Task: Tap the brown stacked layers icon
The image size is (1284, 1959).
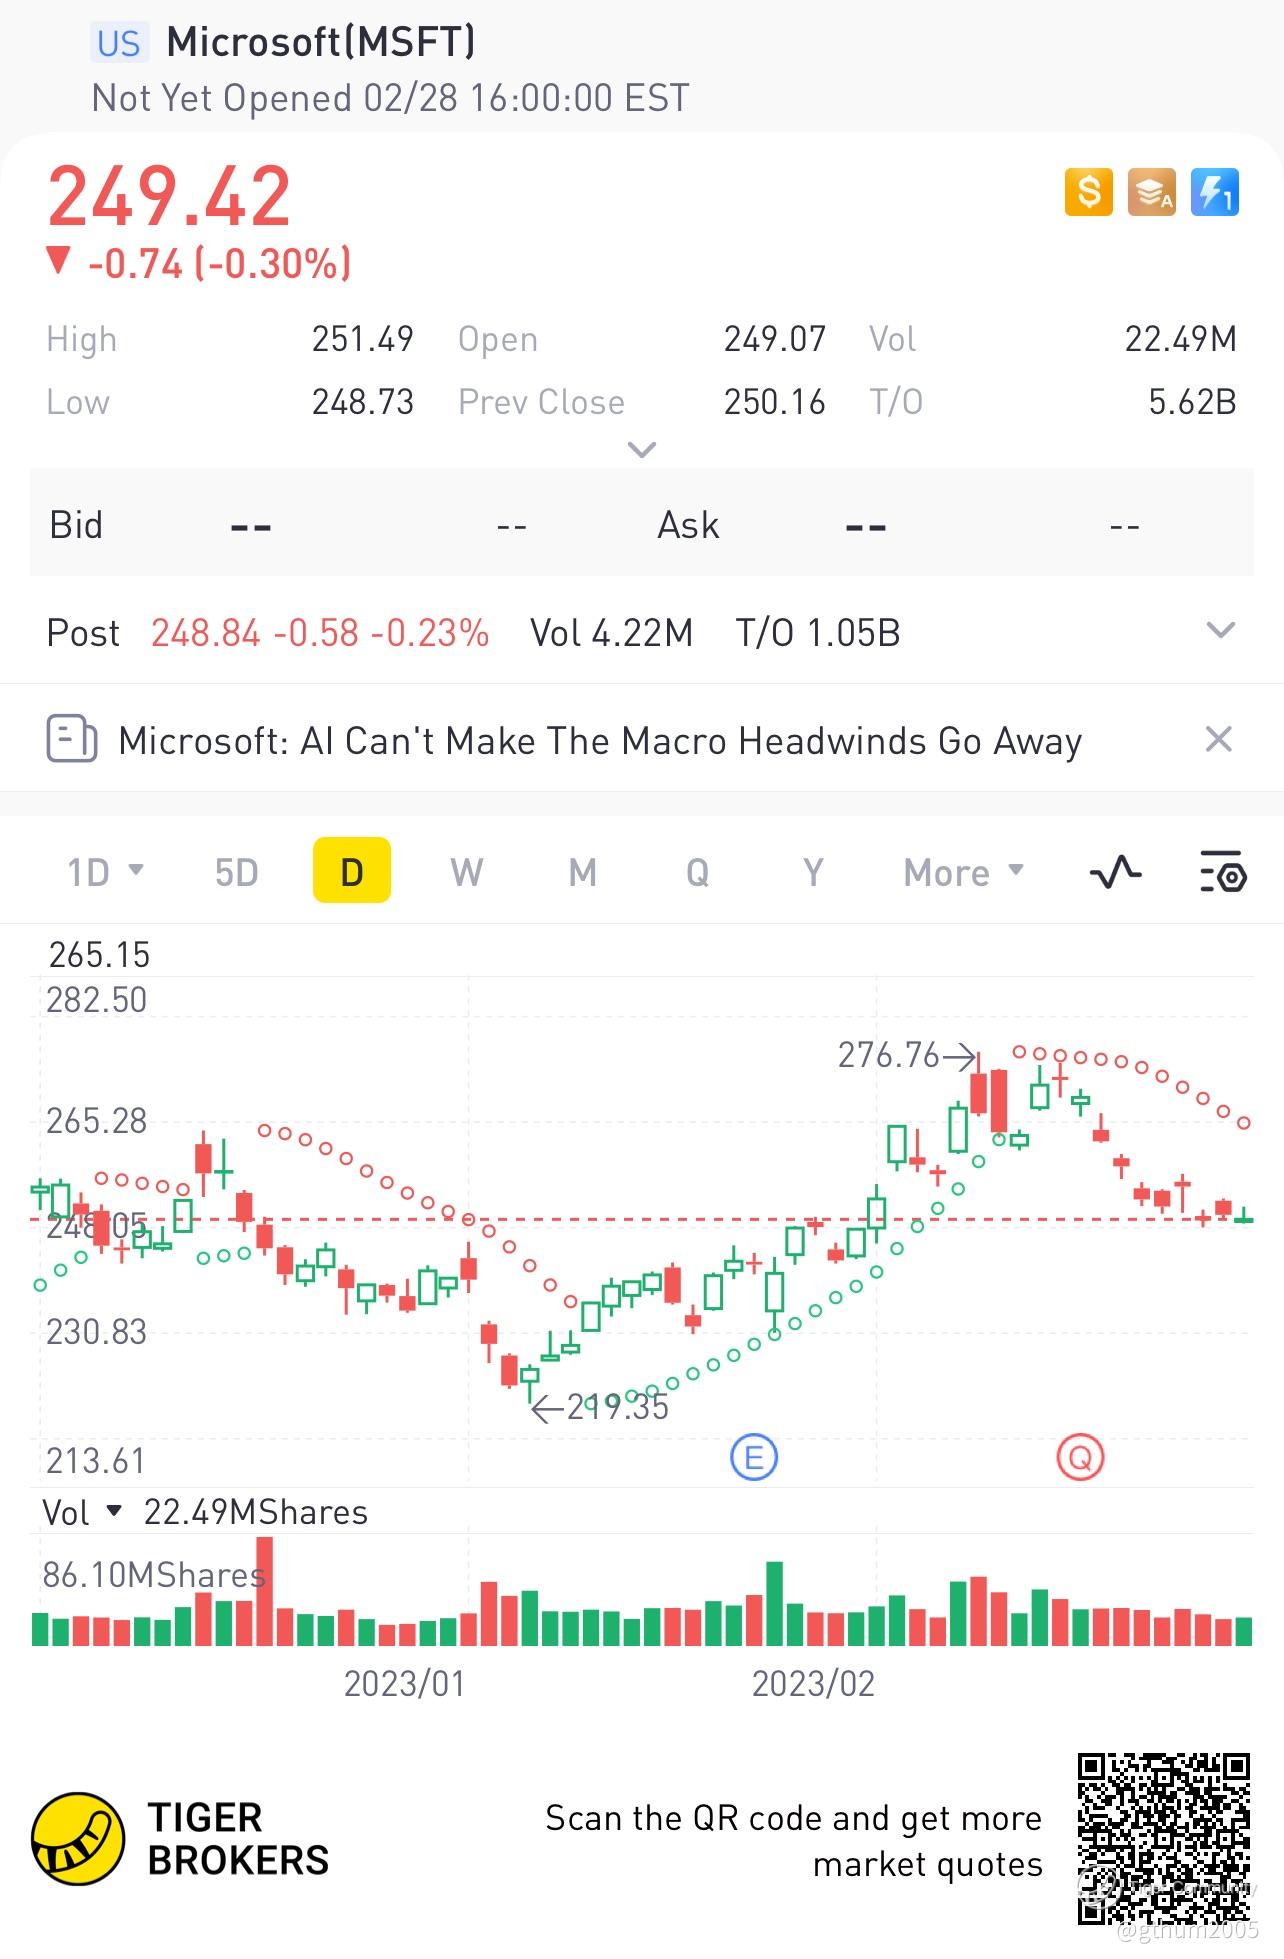Action: click(x=1152, y=191)
